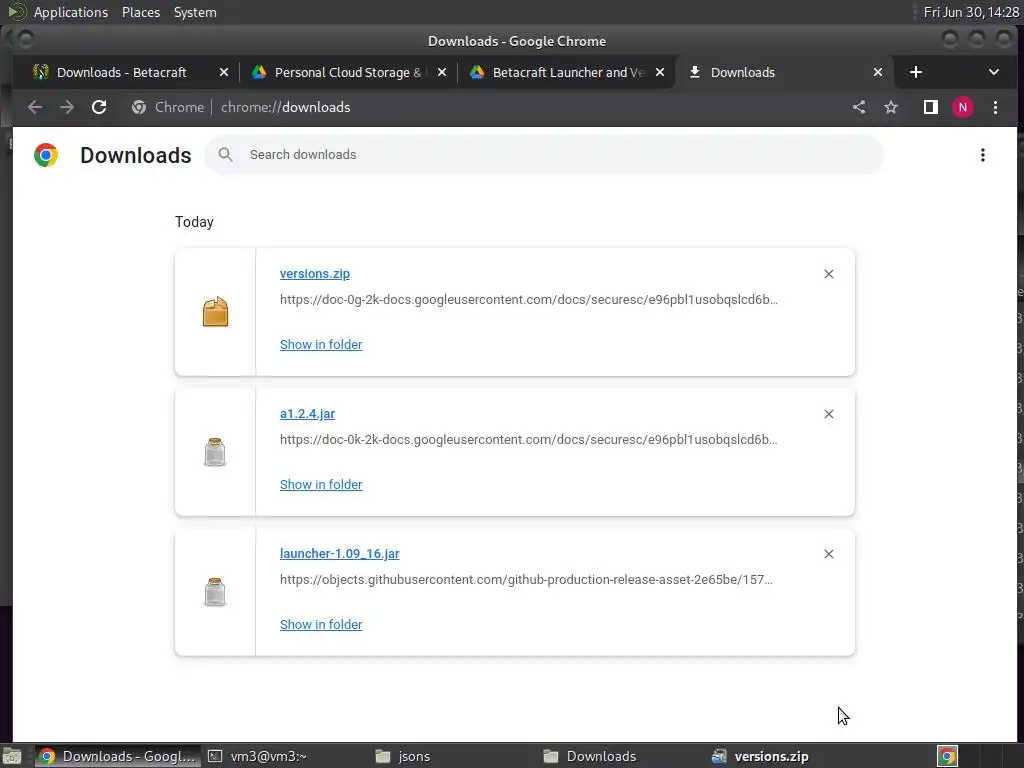Image resolution: width=1024 pixels, height=768 pixels.
Task: Click the a1.2.4.jar googleusercontent source URL
Action: click(x=528, y=440)
